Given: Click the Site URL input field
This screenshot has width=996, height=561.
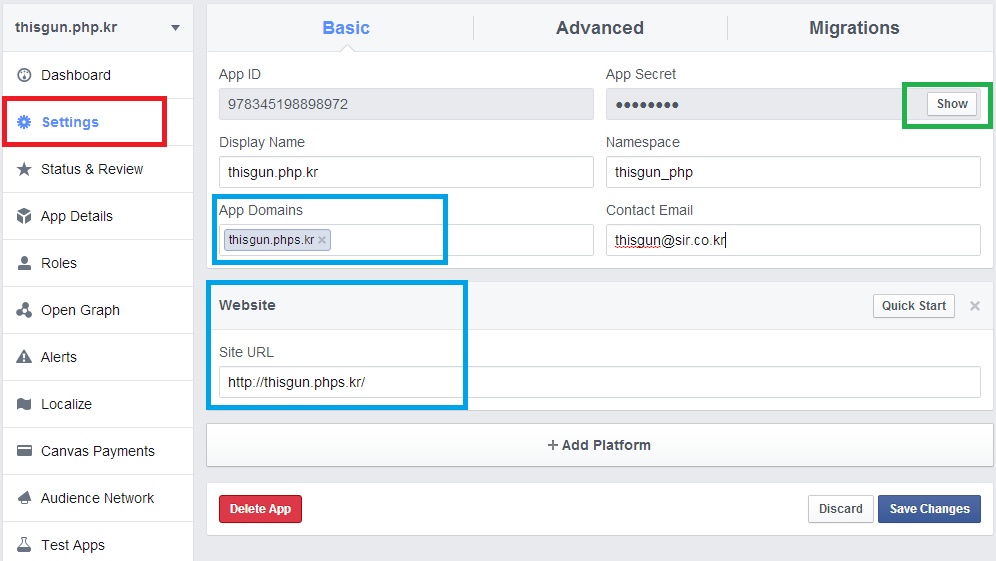Looking at the screenshot, I should (599, 382).
